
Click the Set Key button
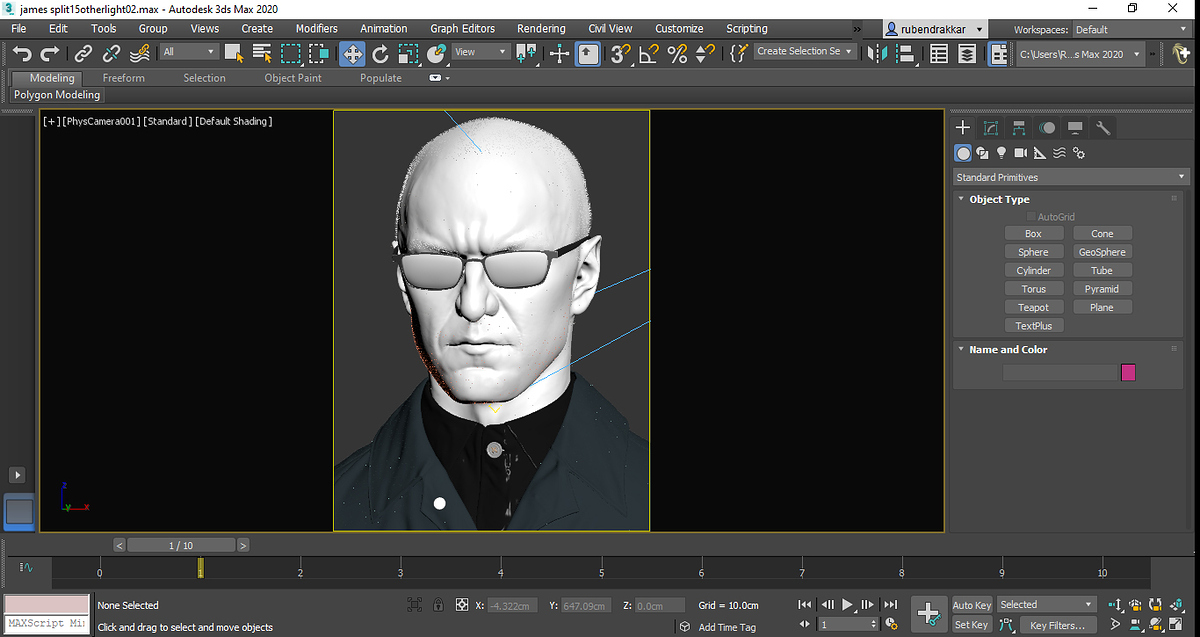pos(971,625)
